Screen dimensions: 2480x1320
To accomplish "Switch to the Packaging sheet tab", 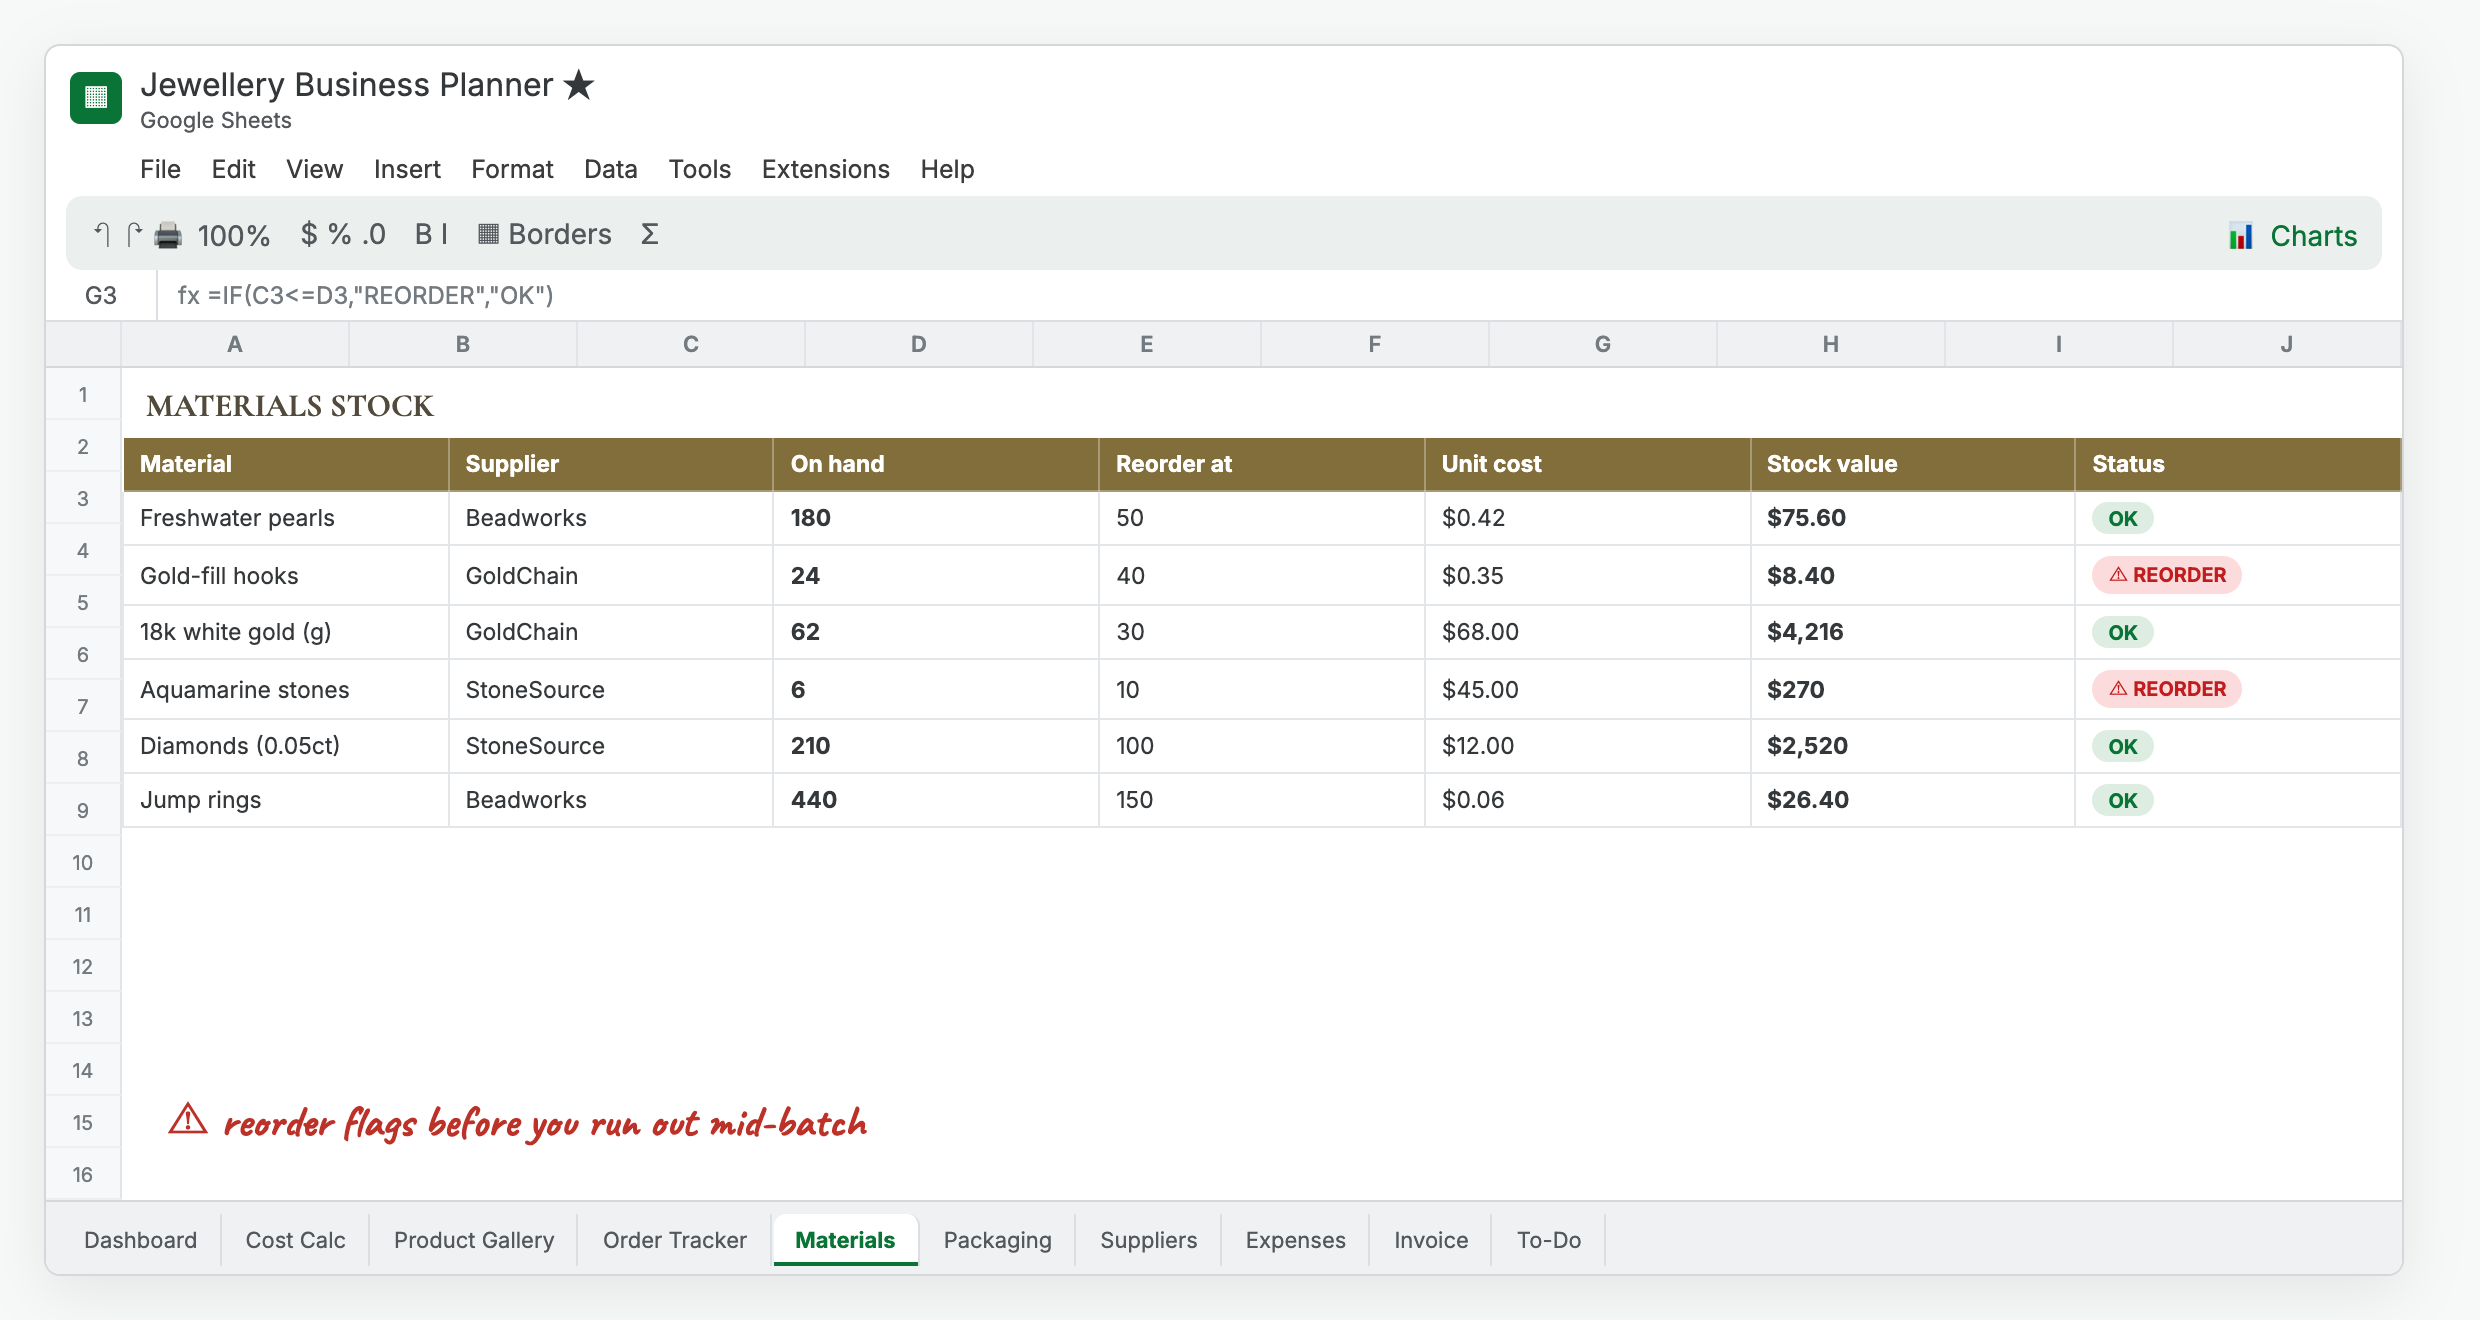I will 997,1240.
